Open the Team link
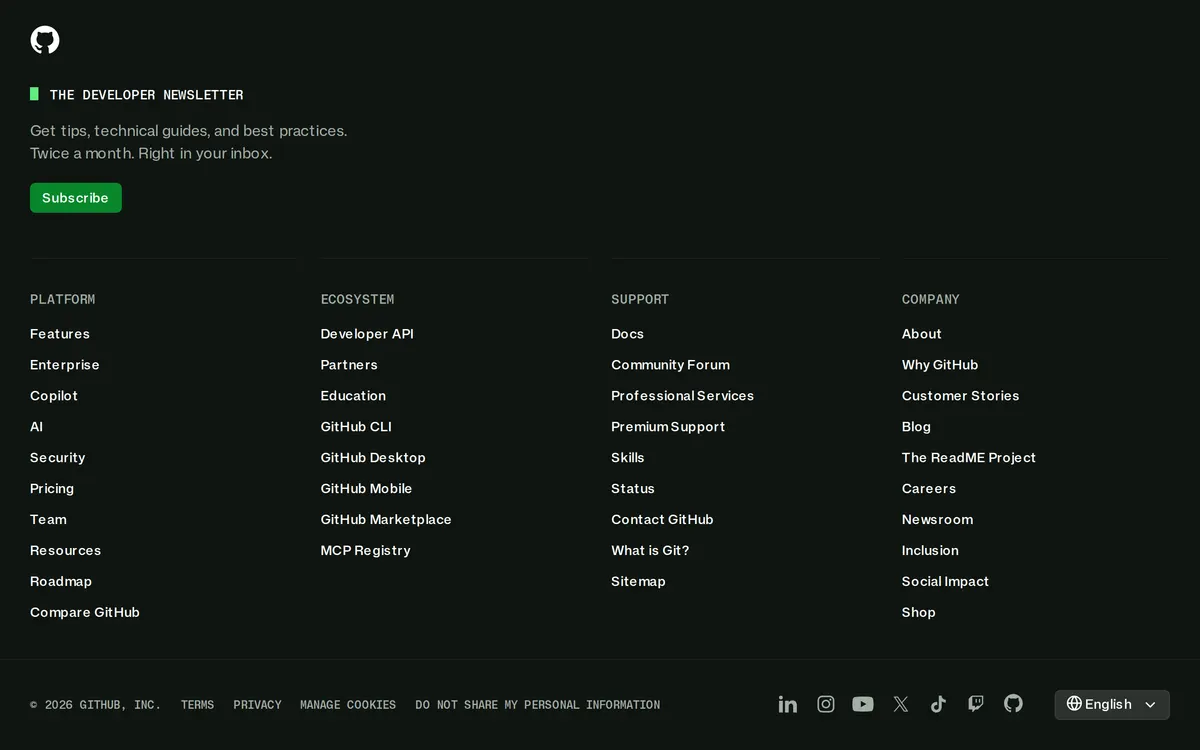The width and height of the screenshot is (1200, 750). coord(48,520)
